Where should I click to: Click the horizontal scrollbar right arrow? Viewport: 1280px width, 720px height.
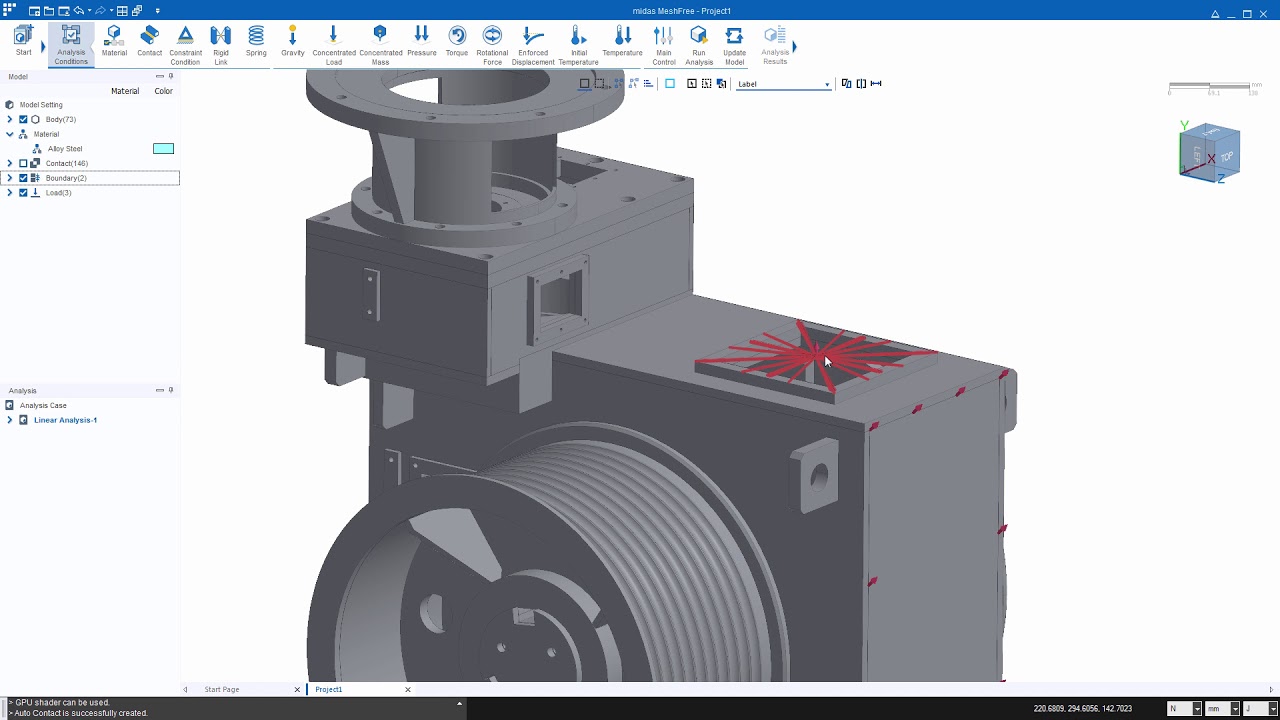[1272, 689]
